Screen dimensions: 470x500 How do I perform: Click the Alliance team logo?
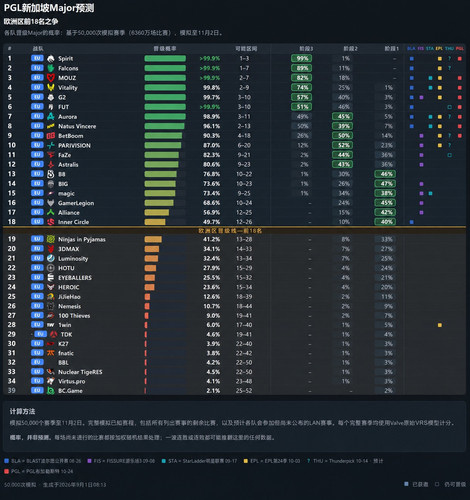click(x=51, y=213)
